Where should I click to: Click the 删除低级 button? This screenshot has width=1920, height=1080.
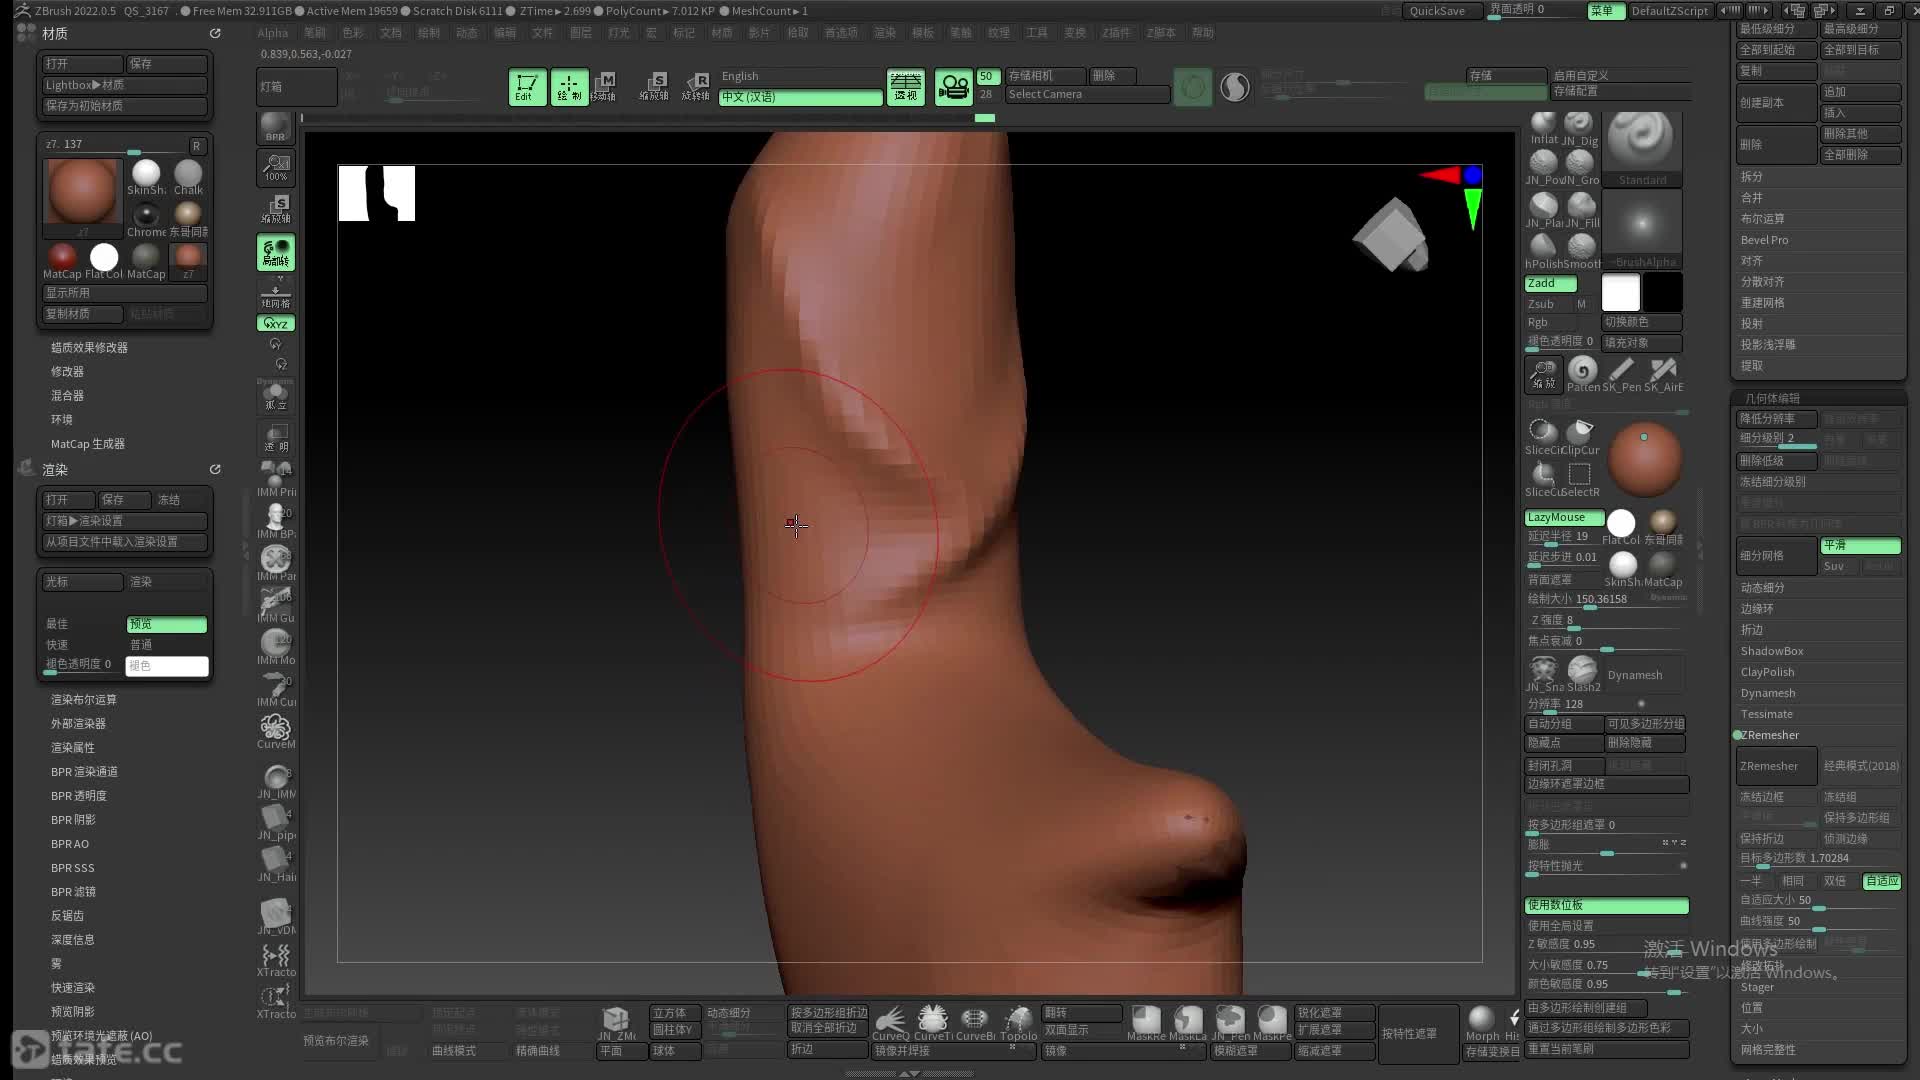pos(1776,461)
